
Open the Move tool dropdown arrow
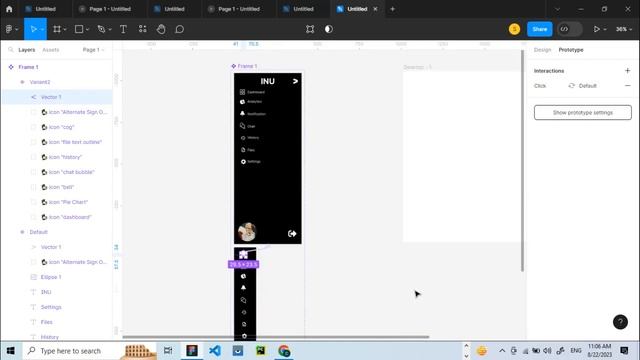[x=42, y=29]
